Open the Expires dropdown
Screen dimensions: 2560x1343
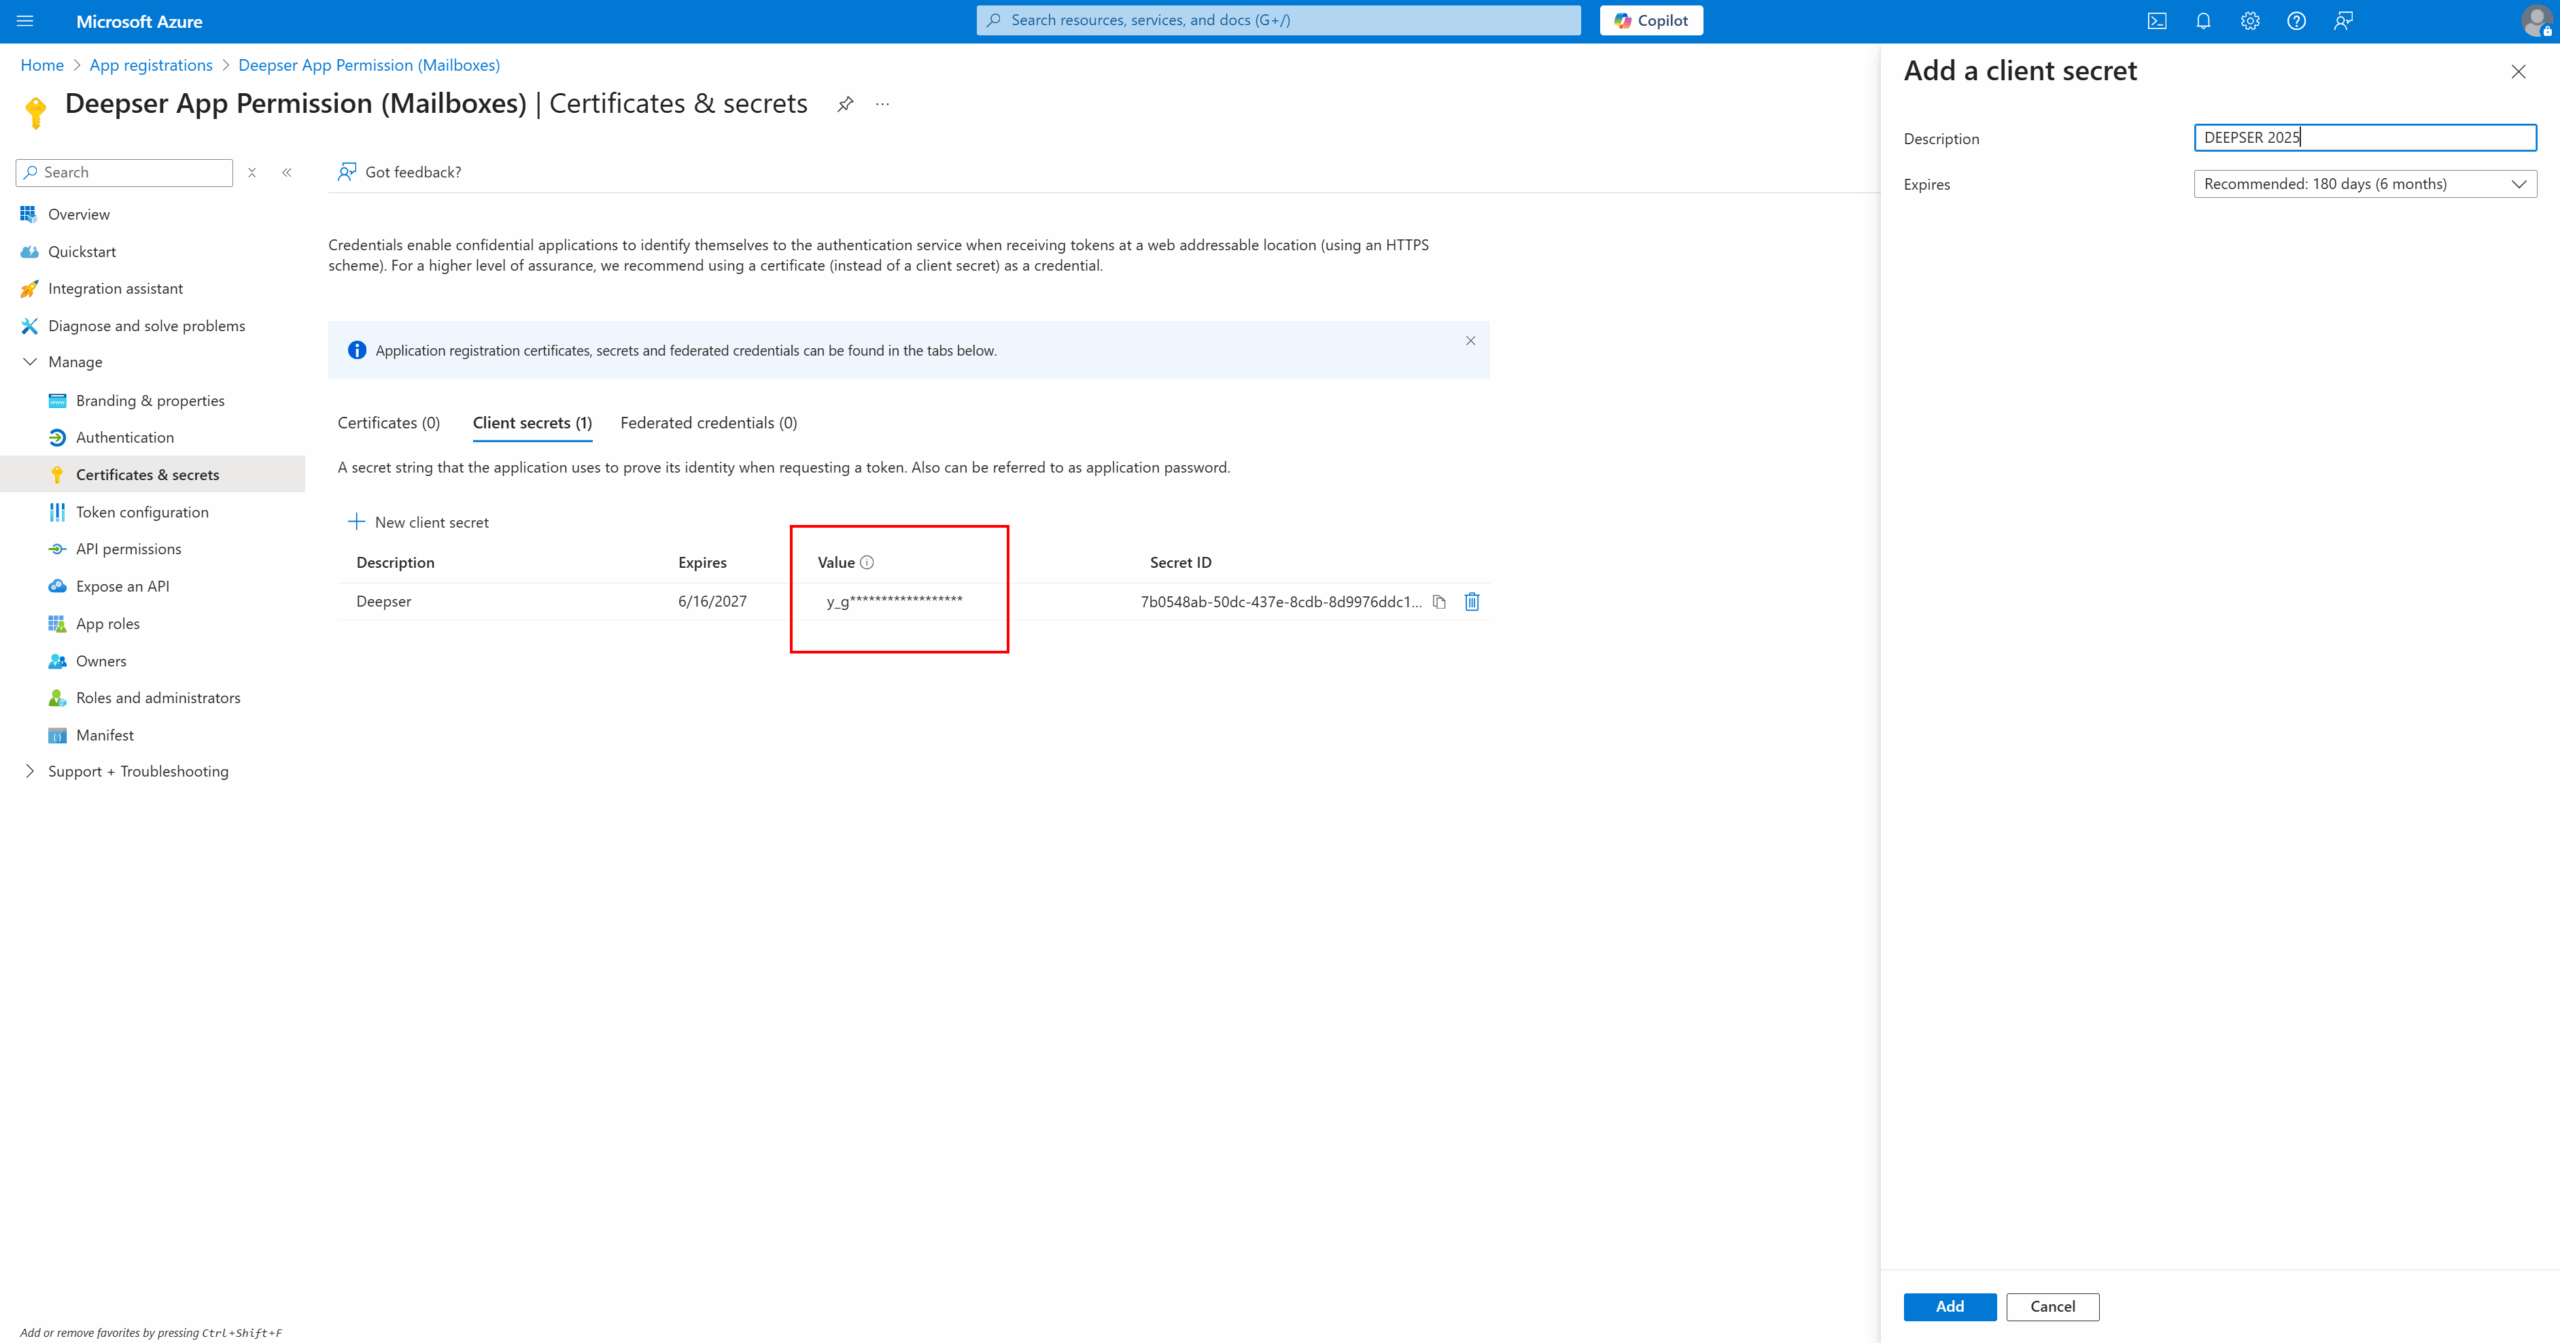[x=2365, y=184]
